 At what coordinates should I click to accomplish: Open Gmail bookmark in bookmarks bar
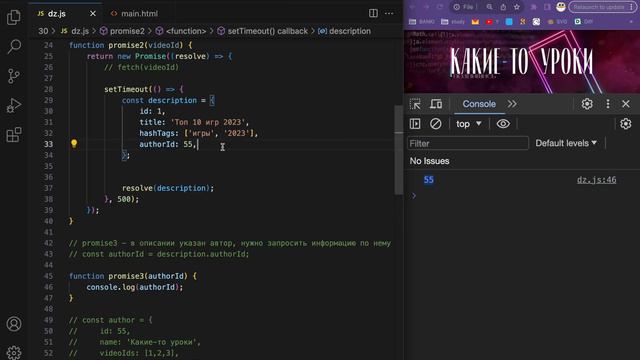pos(475,22)
